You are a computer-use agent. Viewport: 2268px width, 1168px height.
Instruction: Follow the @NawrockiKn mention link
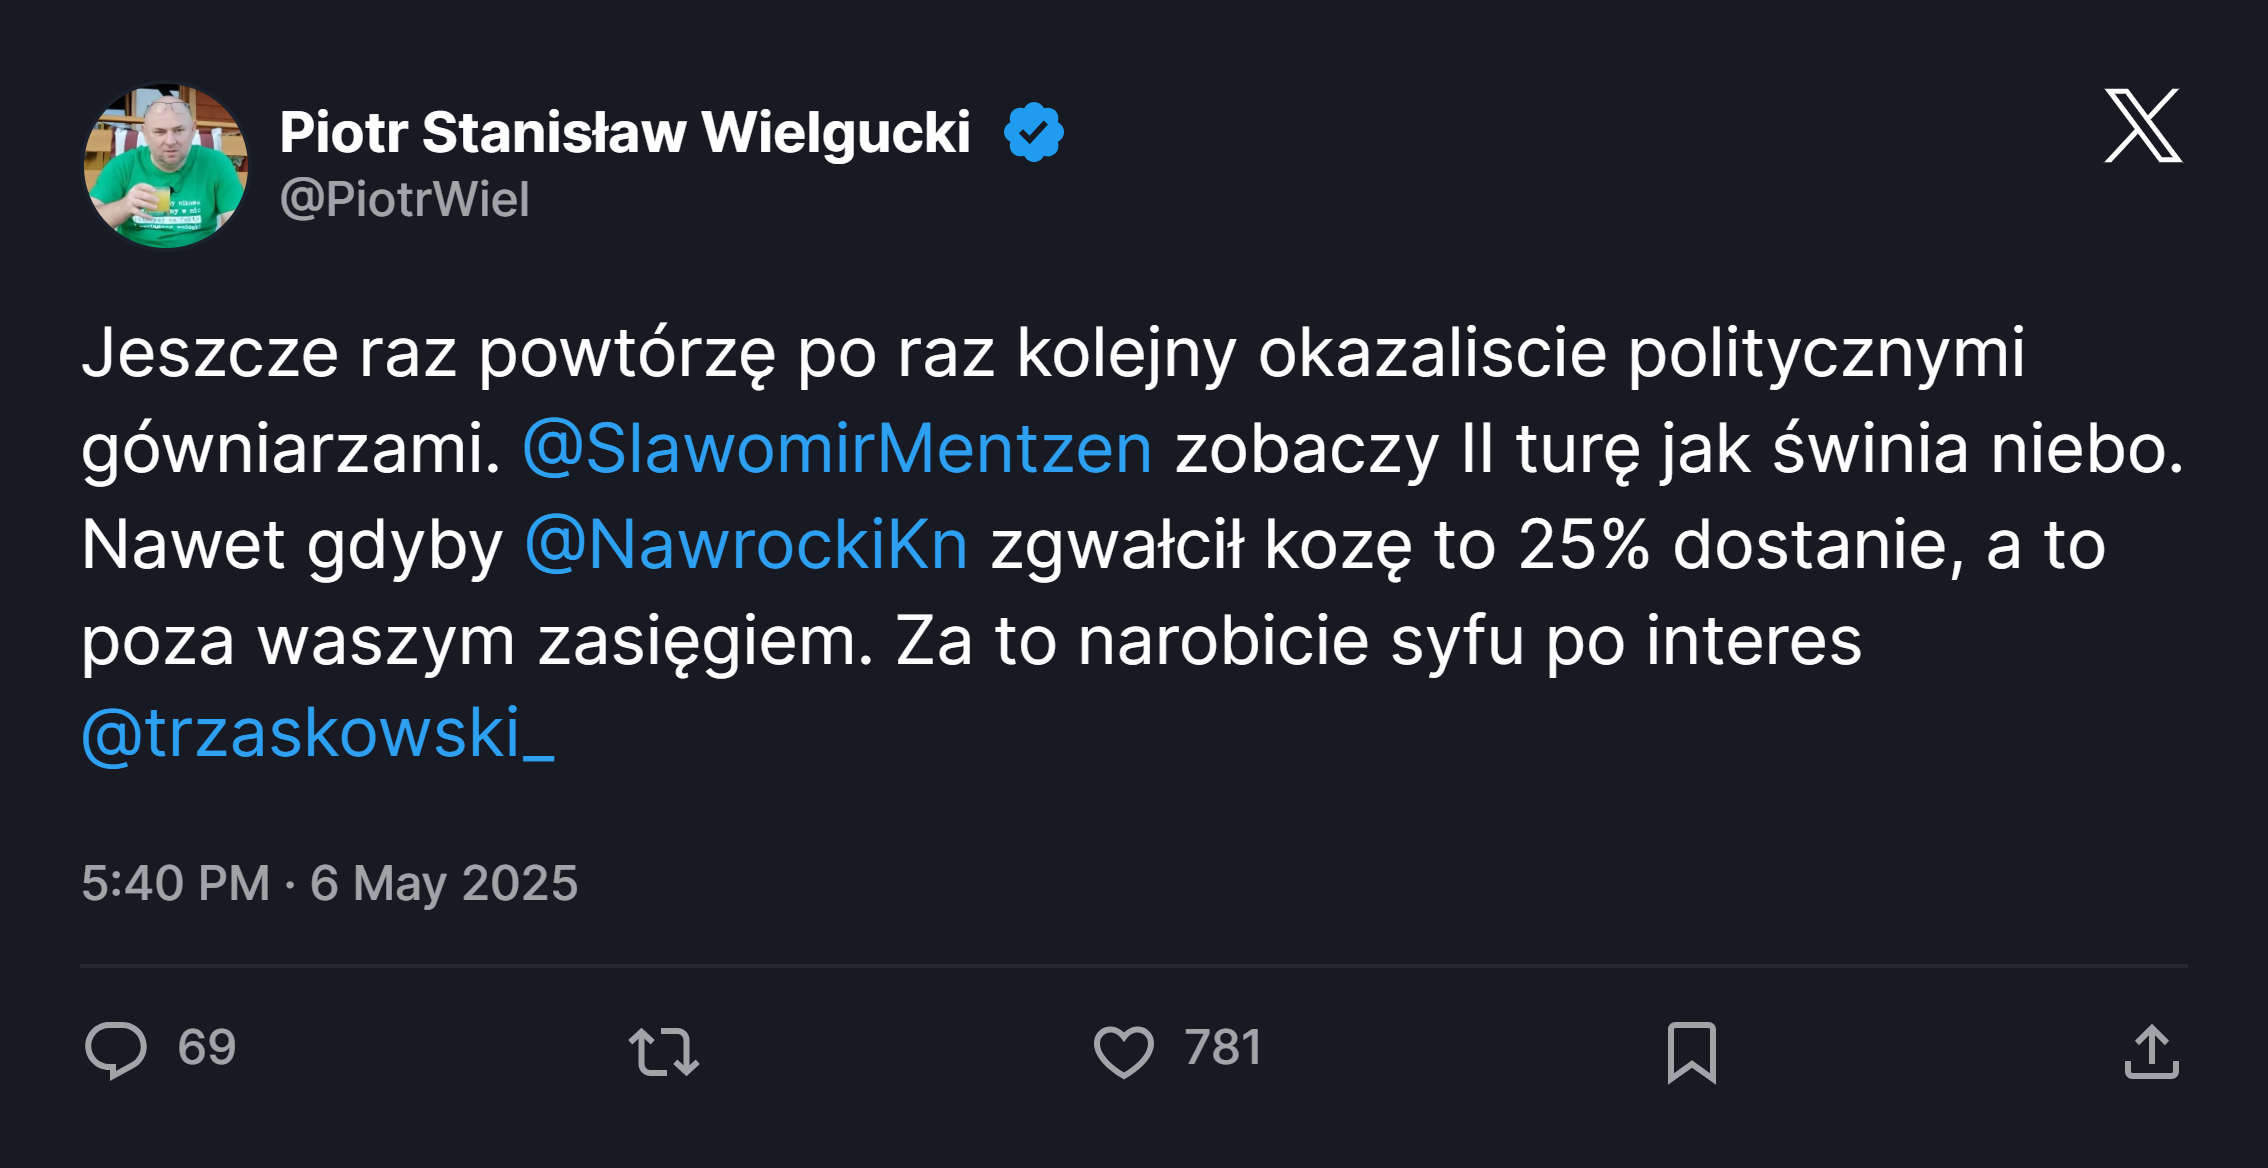tap(746, 545)
